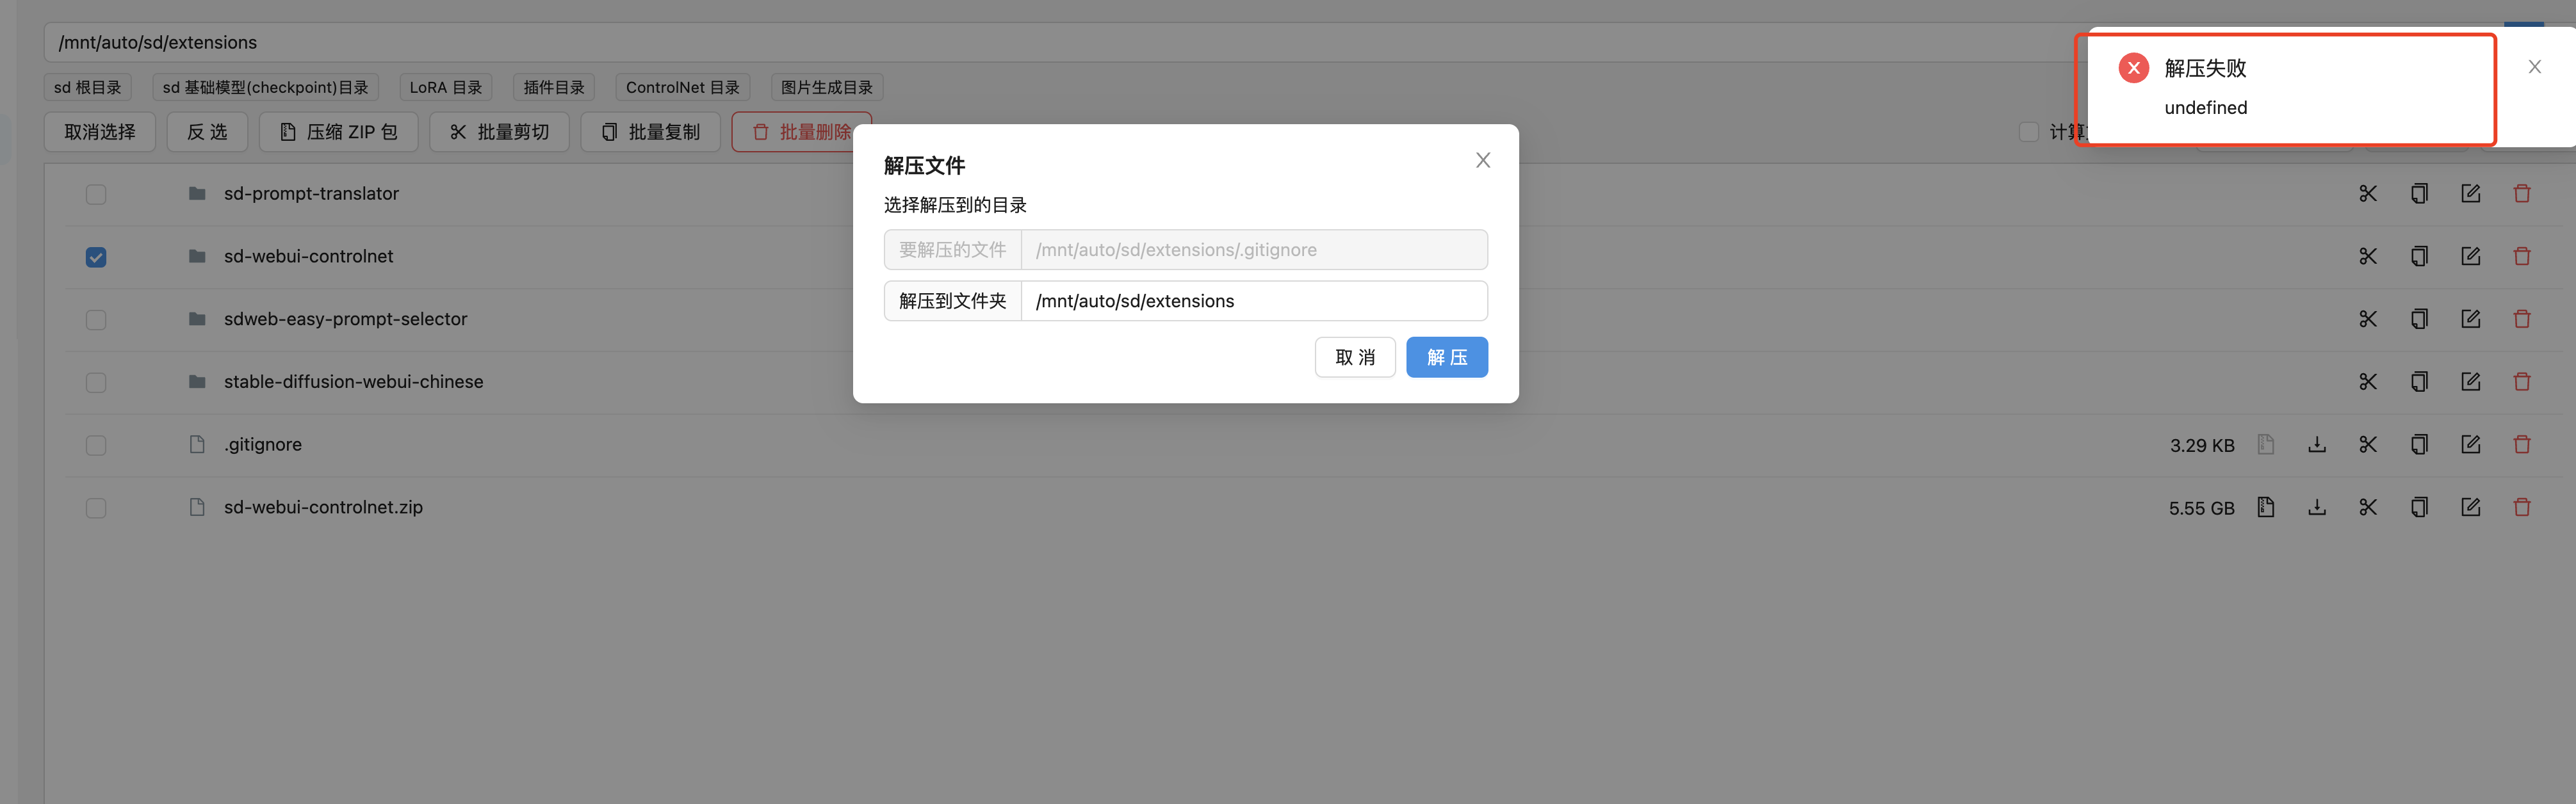Click 取消 in the extract dialog
The image size is (2576, 804).
[x=1354, y=357]
